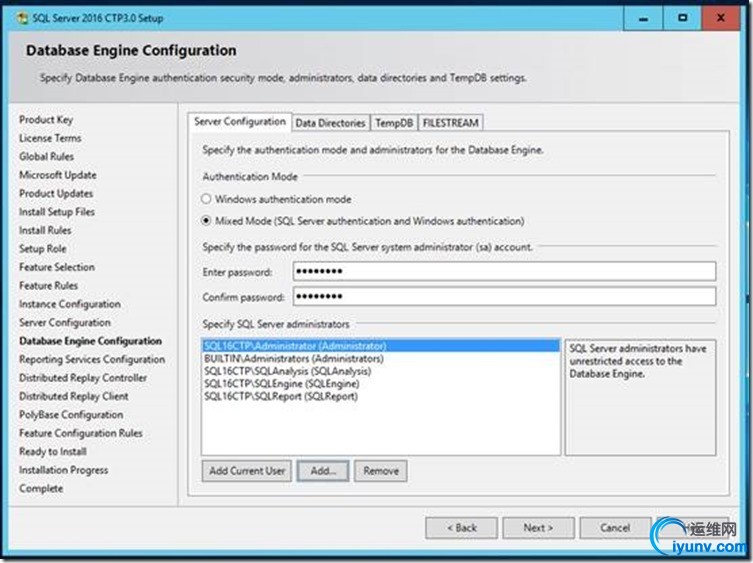Select Windows authentication mode radio button
This screenshot has height=563, width=753.
tap(206, 198)
